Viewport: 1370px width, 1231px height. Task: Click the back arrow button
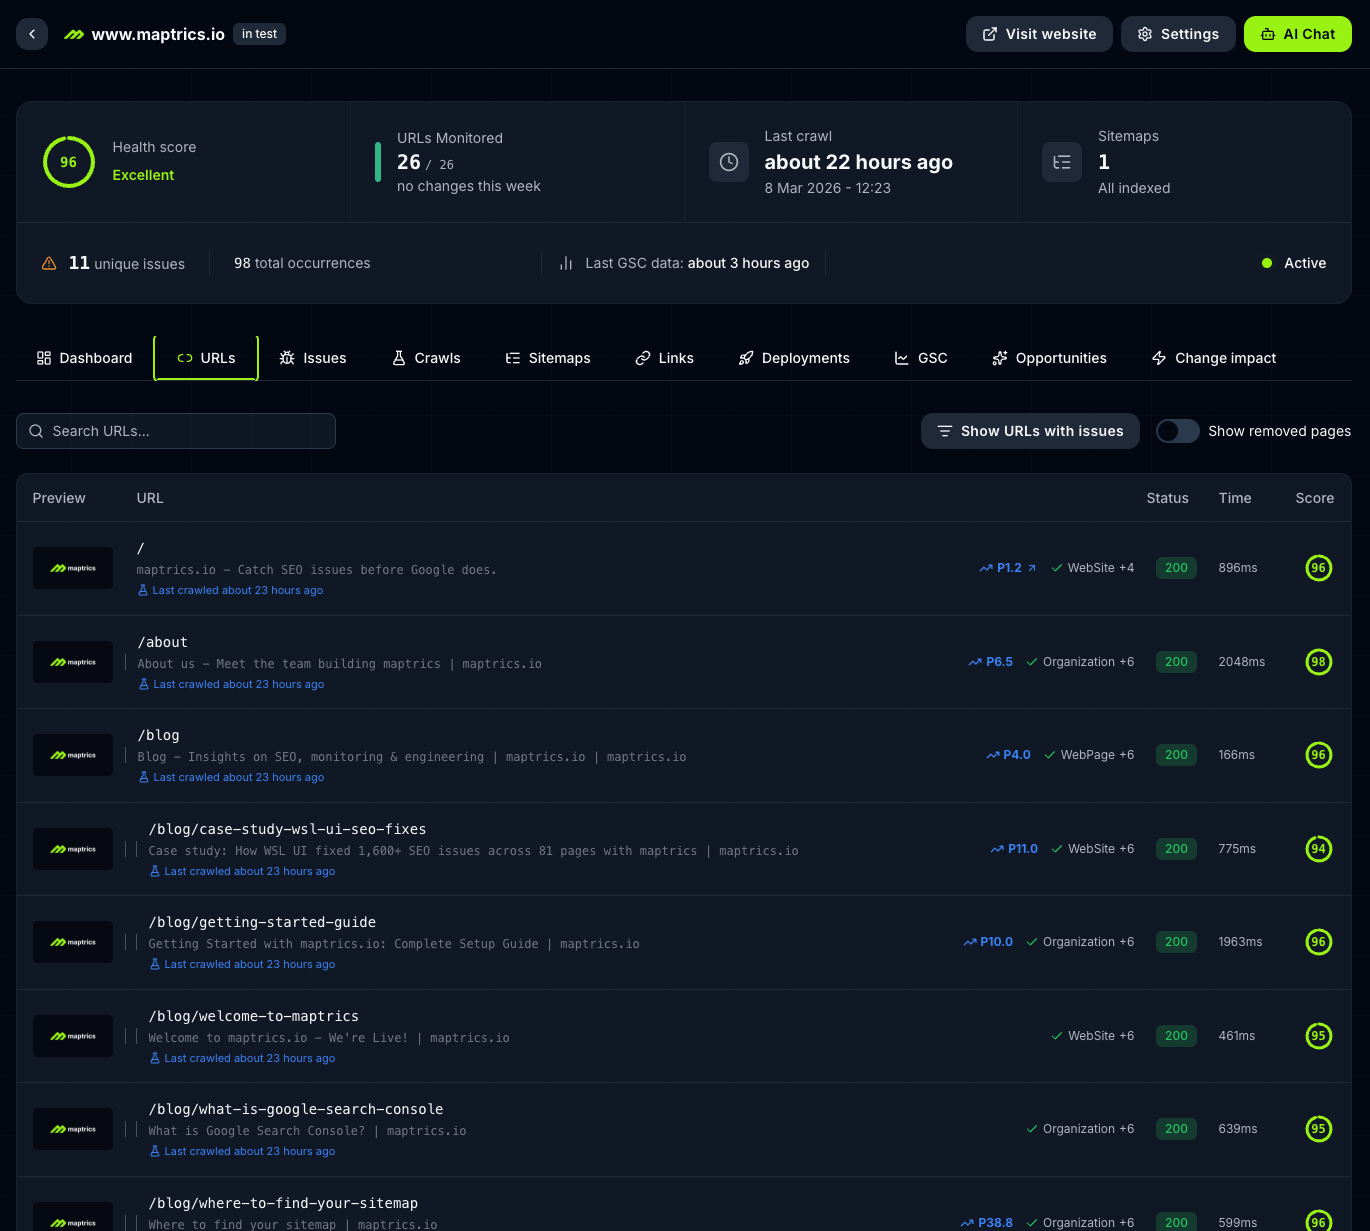(x=32, y=34)
